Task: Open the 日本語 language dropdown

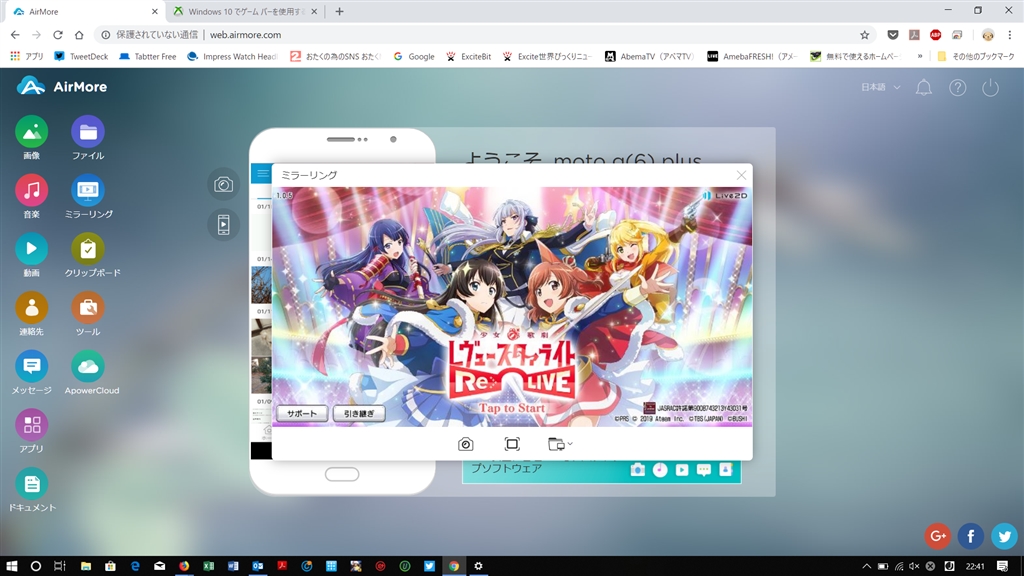Action: click(x=880, y=87)
